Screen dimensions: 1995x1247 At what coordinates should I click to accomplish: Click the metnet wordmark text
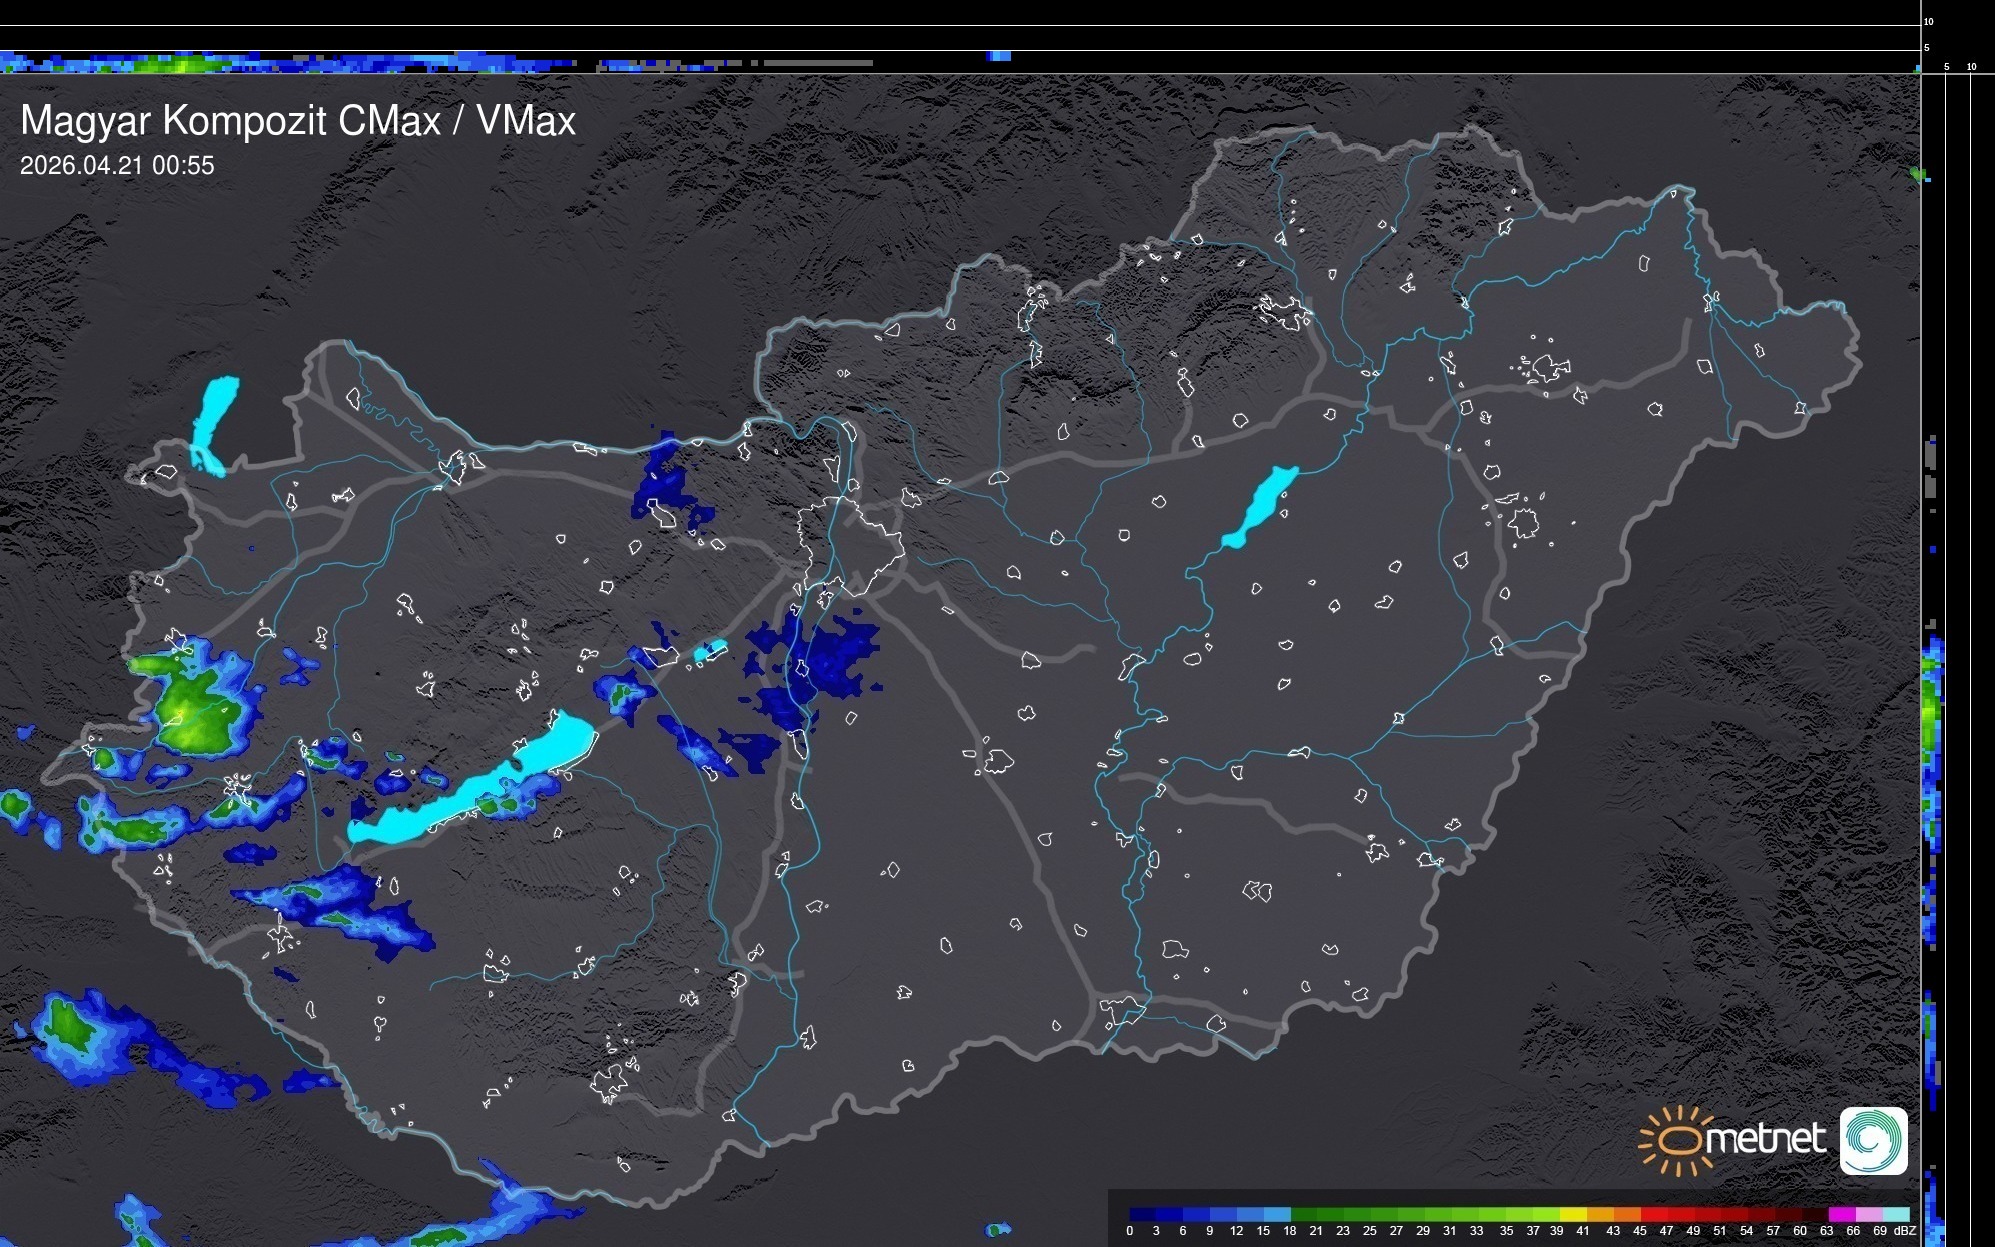point(1764,1139)
